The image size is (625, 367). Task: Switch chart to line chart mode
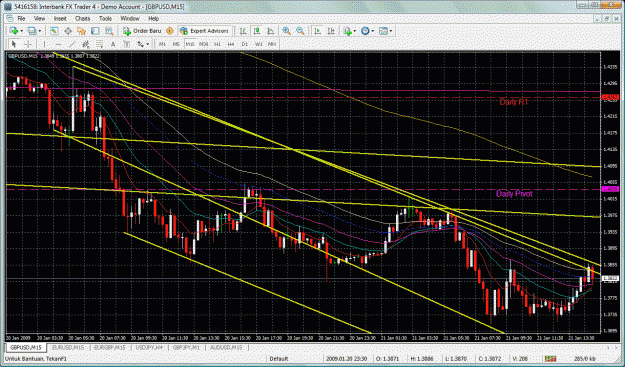(x=271, y=31)
